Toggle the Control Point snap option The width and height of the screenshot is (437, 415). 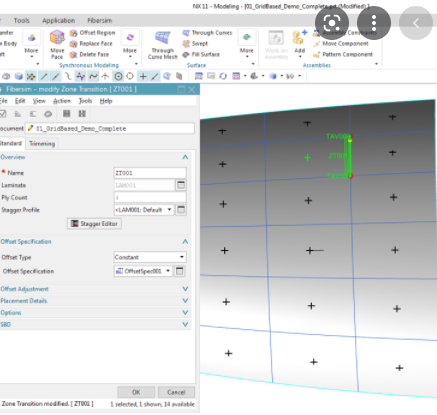coord(68,76)
